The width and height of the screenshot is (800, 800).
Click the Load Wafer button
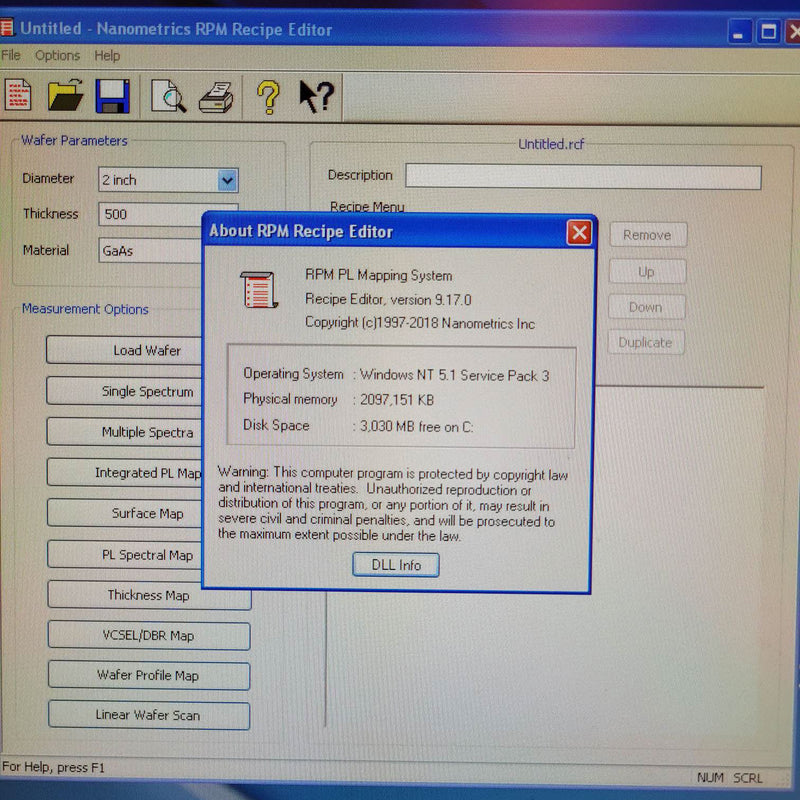click(147, 350)
